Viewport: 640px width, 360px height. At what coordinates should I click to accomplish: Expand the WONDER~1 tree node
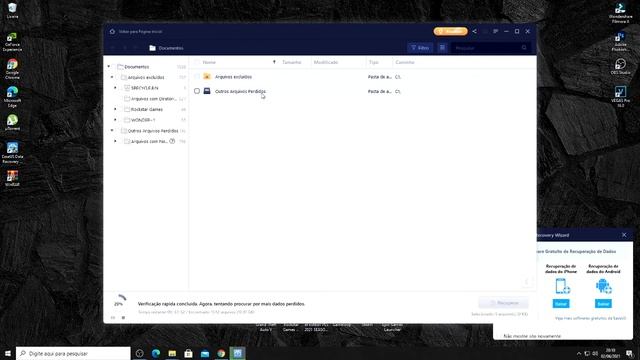[x=116, y=120]
